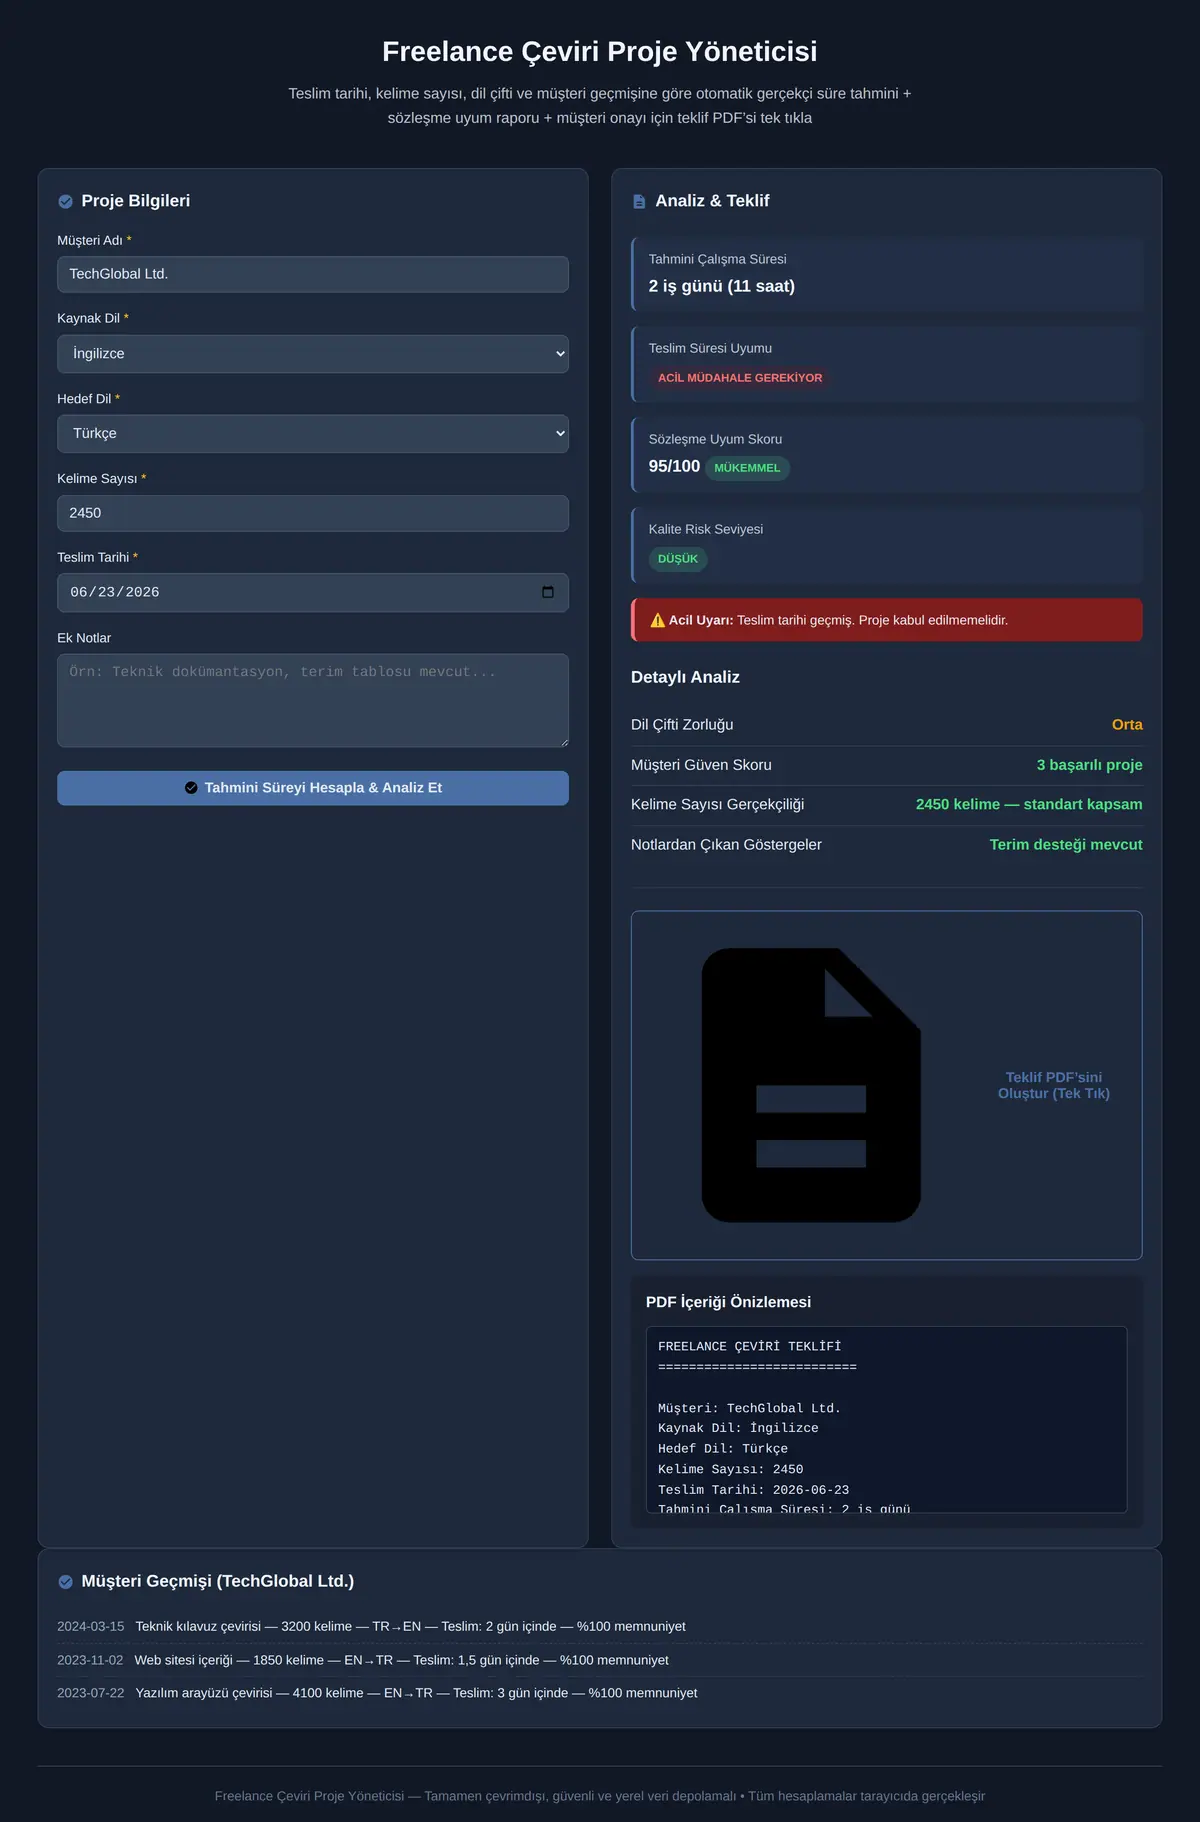The height and width of the screenshot is (1822, 1200).
Task: Click "FREELANCE ÇEVİRİ TEKLİFİ" preview title
Action: 749,1347
